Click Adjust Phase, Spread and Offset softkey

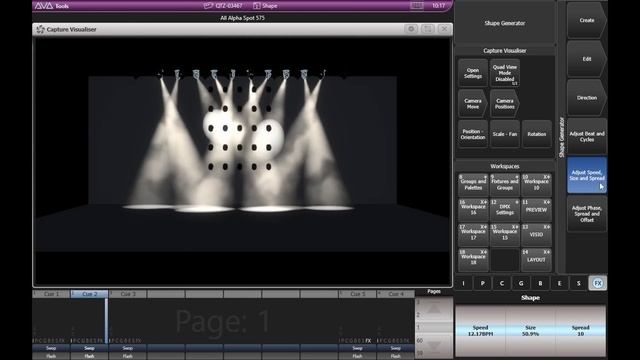point(587,214)
